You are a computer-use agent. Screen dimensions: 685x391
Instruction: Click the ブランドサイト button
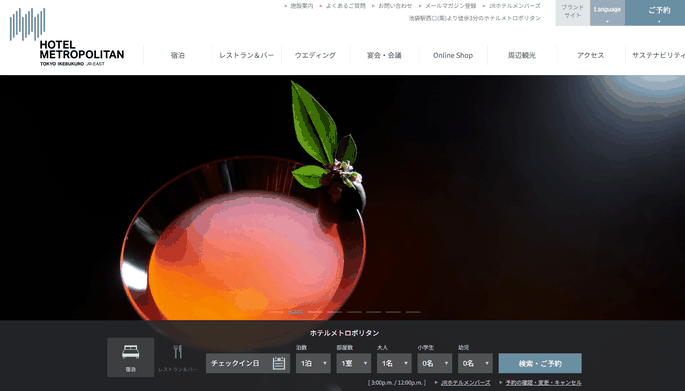[573, 13]
